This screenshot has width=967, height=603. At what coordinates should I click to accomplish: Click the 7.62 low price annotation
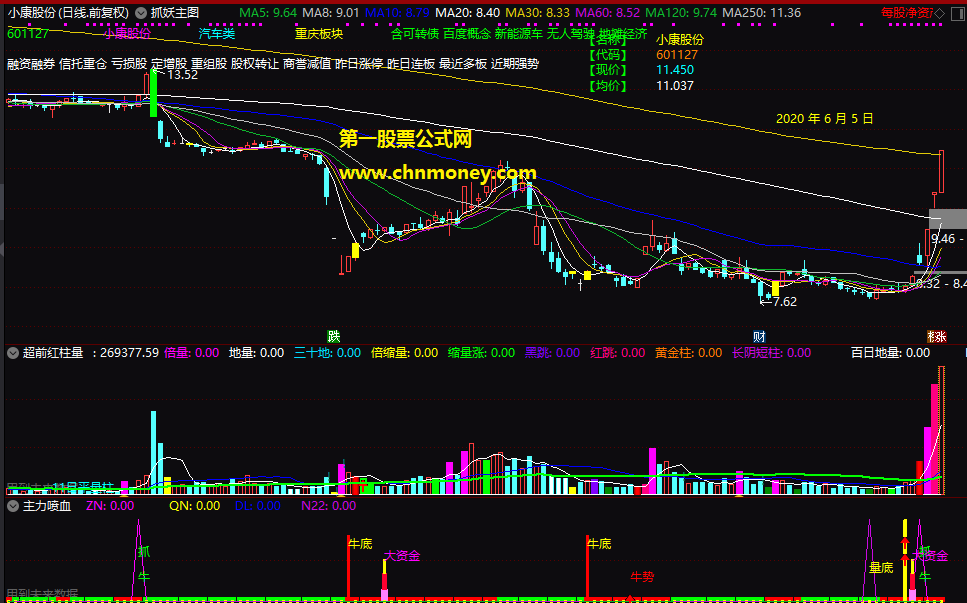[x=784, y=302]
